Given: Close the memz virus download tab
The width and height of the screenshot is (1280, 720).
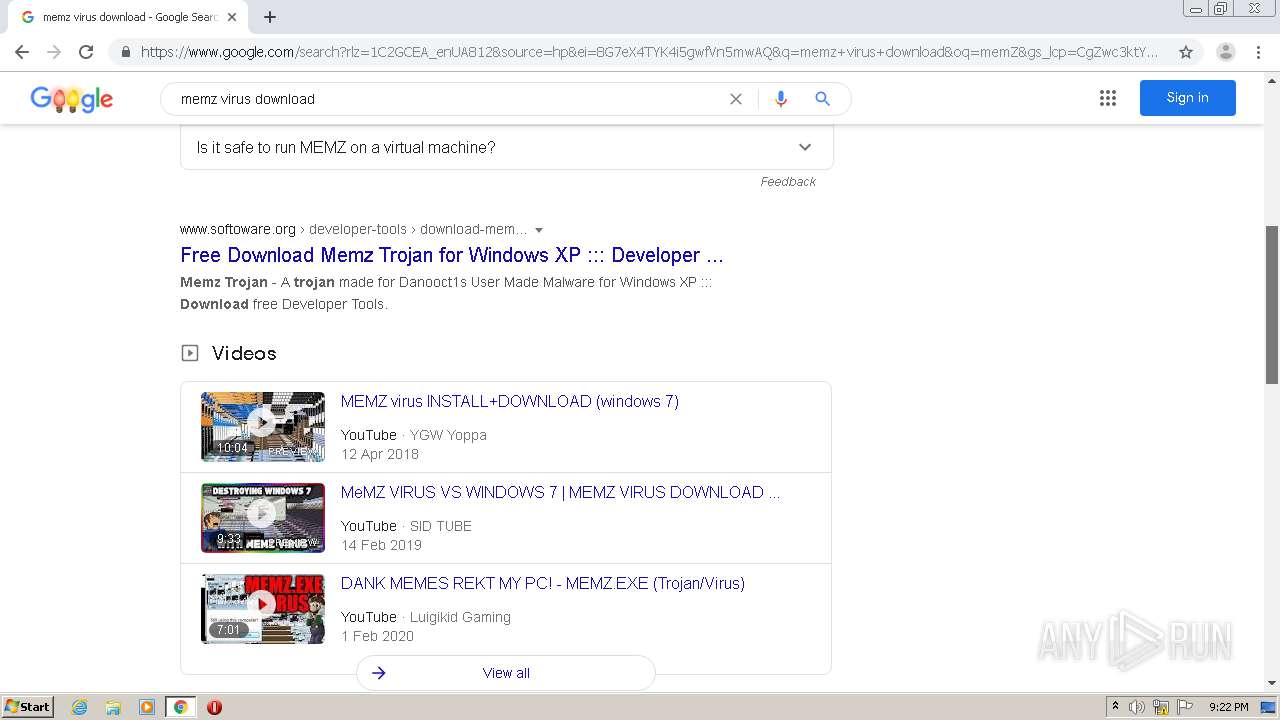Looking at the screenshot, I should pos(232,17).
